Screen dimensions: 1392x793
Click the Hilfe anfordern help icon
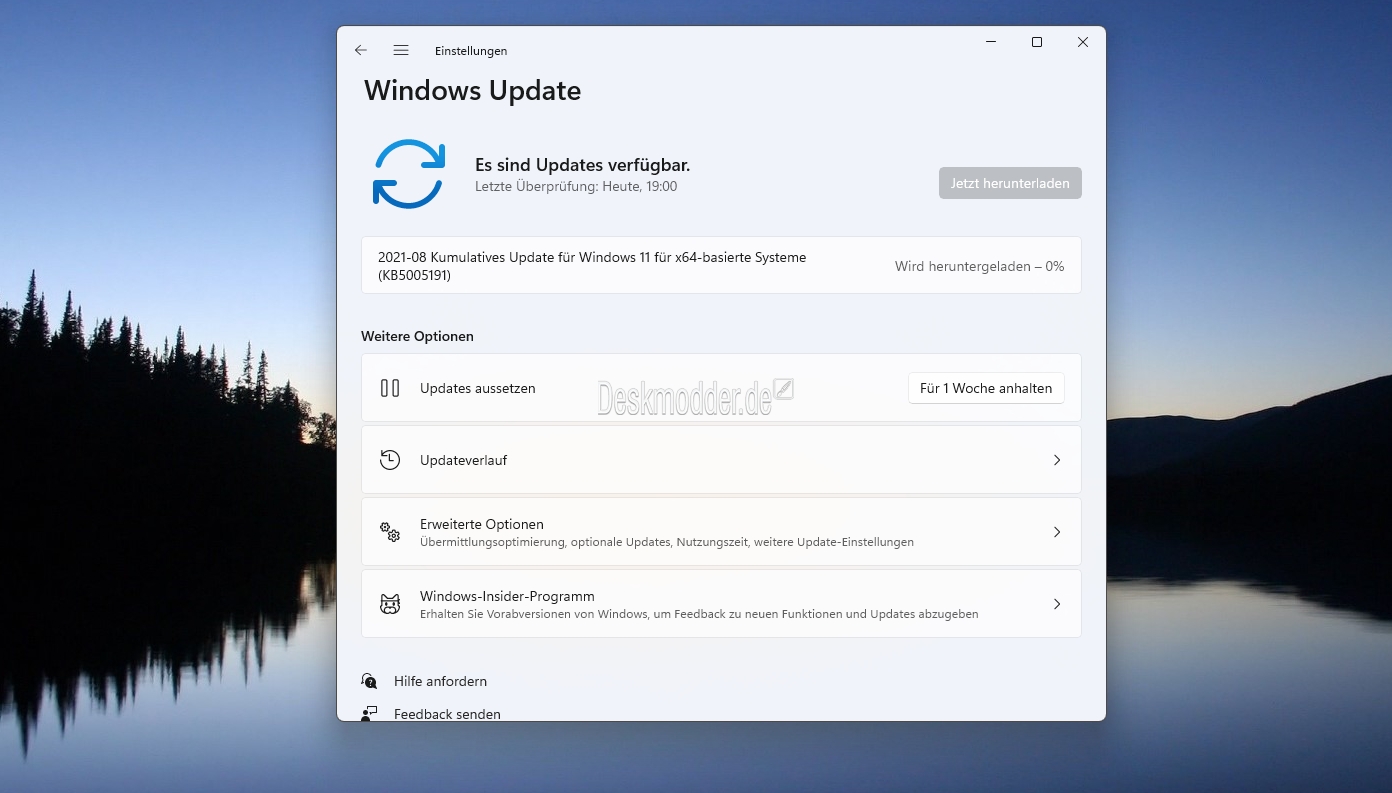(369, 681)
